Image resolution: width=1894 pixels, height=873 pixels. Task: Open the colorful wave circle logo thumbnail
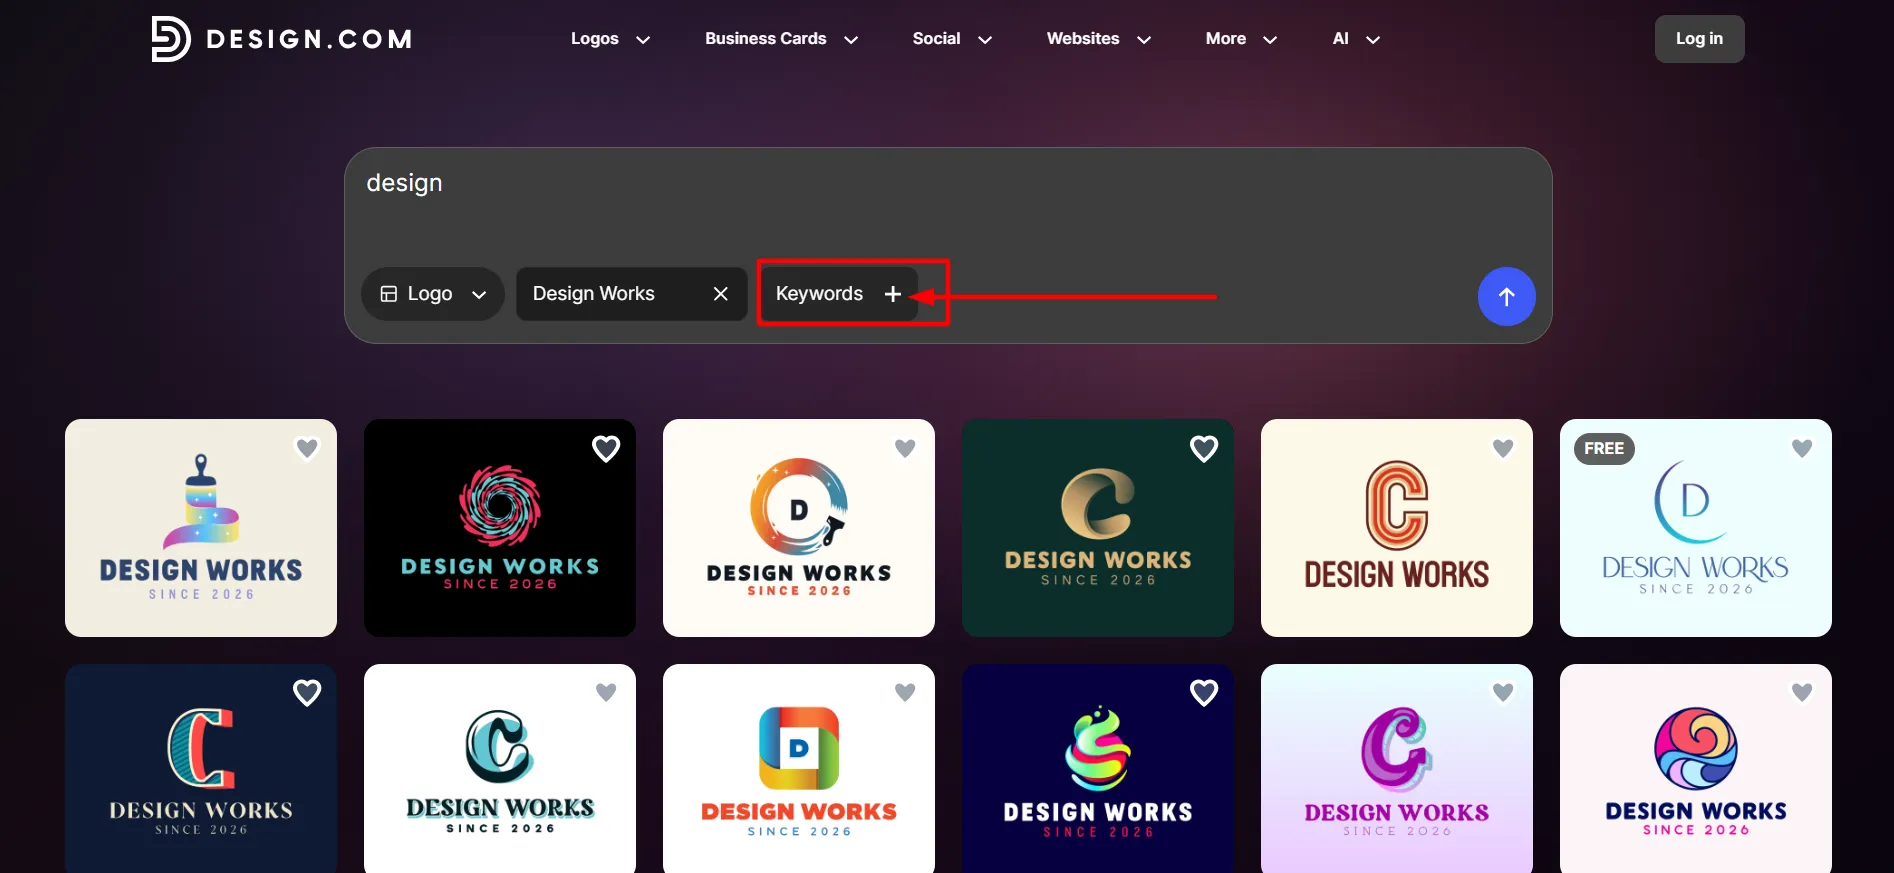[1696, 768]
